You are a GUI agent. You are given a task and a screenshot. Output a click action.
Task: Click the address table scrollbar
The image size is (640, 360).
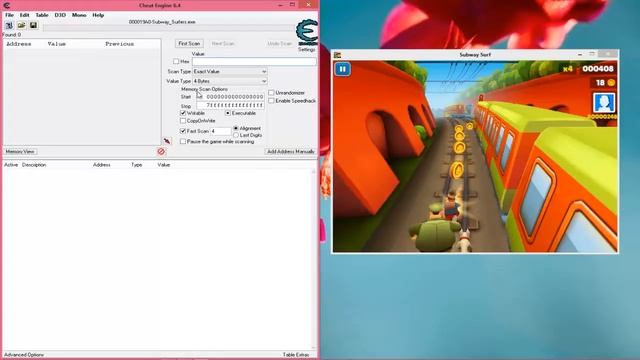click(314, 259)
